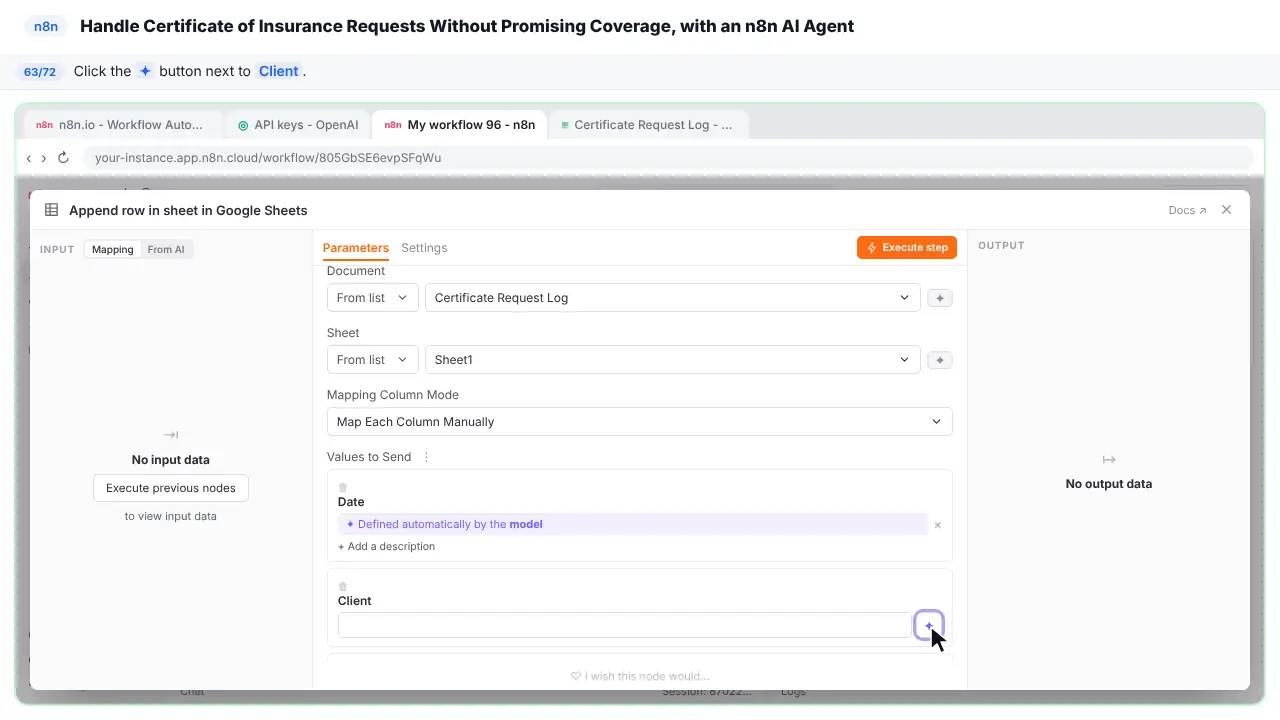Image resolution: width=1280 pixels, height=720 pixels.
Task: Reload the page with browser refresh icon
Action: coord(63,158)
